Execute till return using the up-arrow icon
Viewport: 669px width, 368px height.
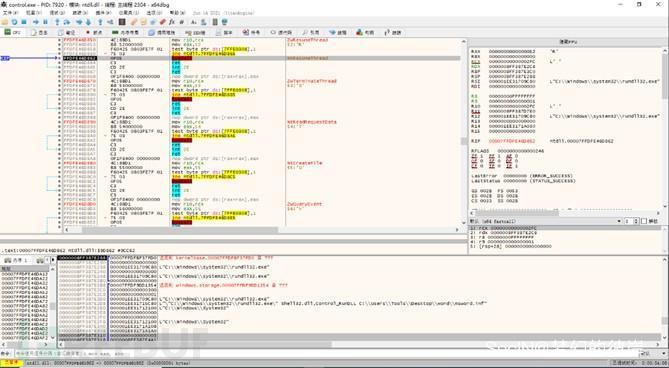point(100,22)
